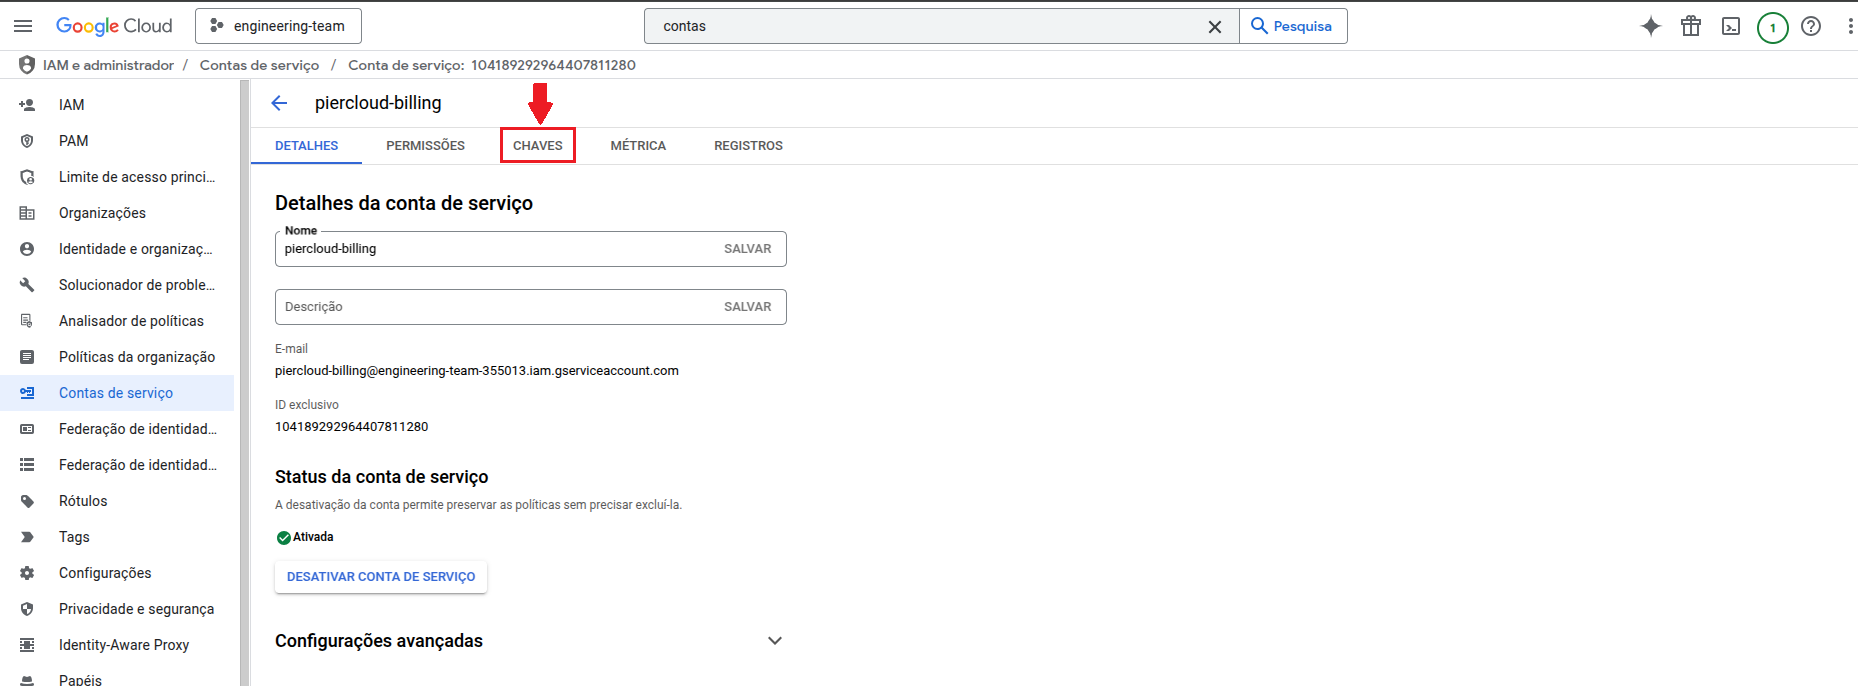This screenshot has height=686, width=1858.
Task: Open the notifications badge icon
Action: pyautogui.click(x=1772, y=27)
